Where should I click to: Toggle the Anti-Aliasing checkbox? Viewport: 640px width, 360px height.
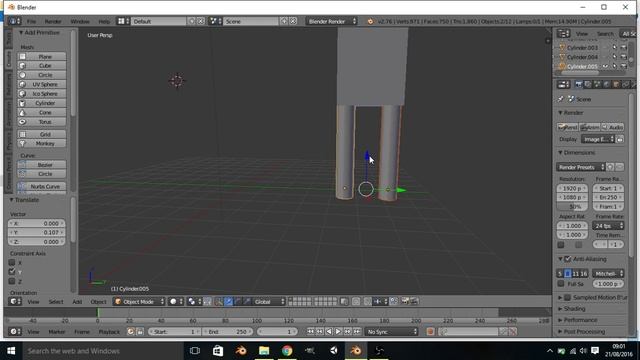[568, 259]
